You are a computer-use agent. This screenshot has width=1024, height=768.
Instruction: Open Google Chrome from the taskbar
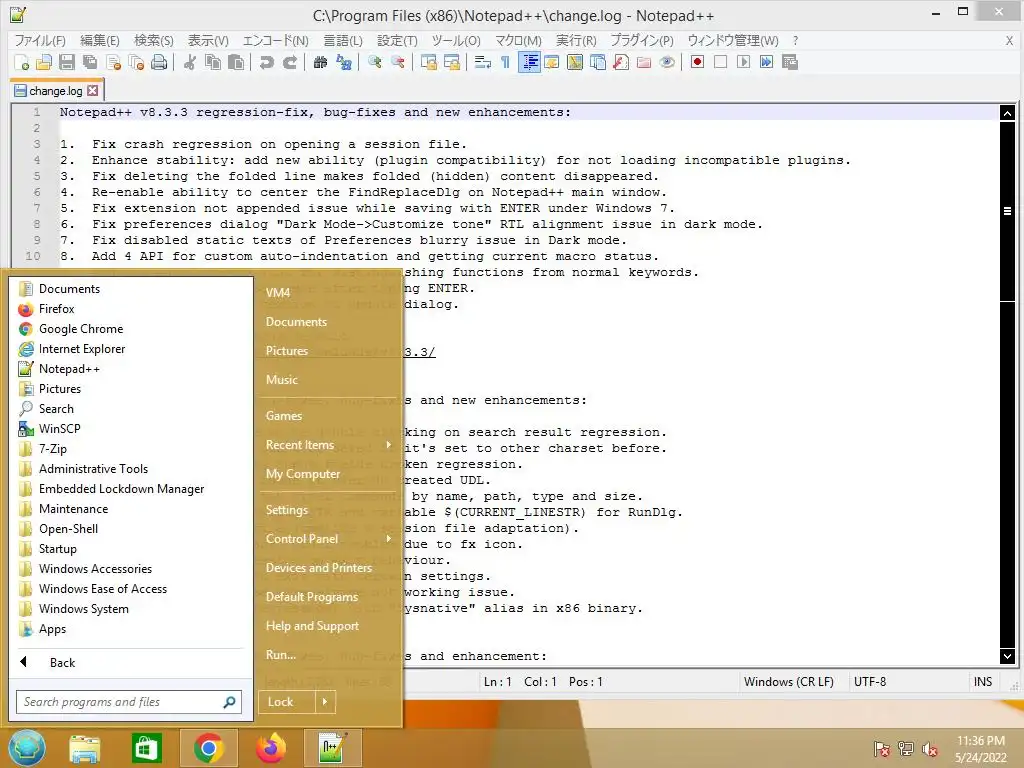point(208,748)
